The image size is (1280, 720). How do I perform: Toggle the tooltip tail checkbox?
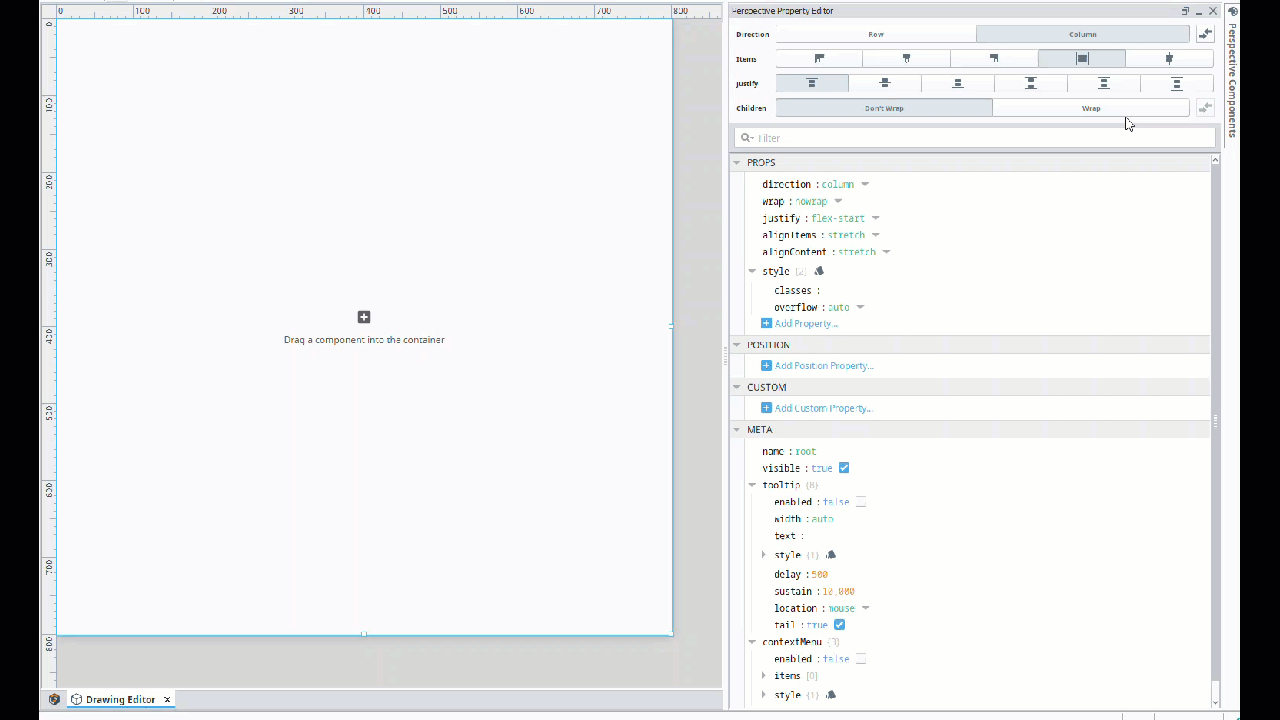(839, 625)
